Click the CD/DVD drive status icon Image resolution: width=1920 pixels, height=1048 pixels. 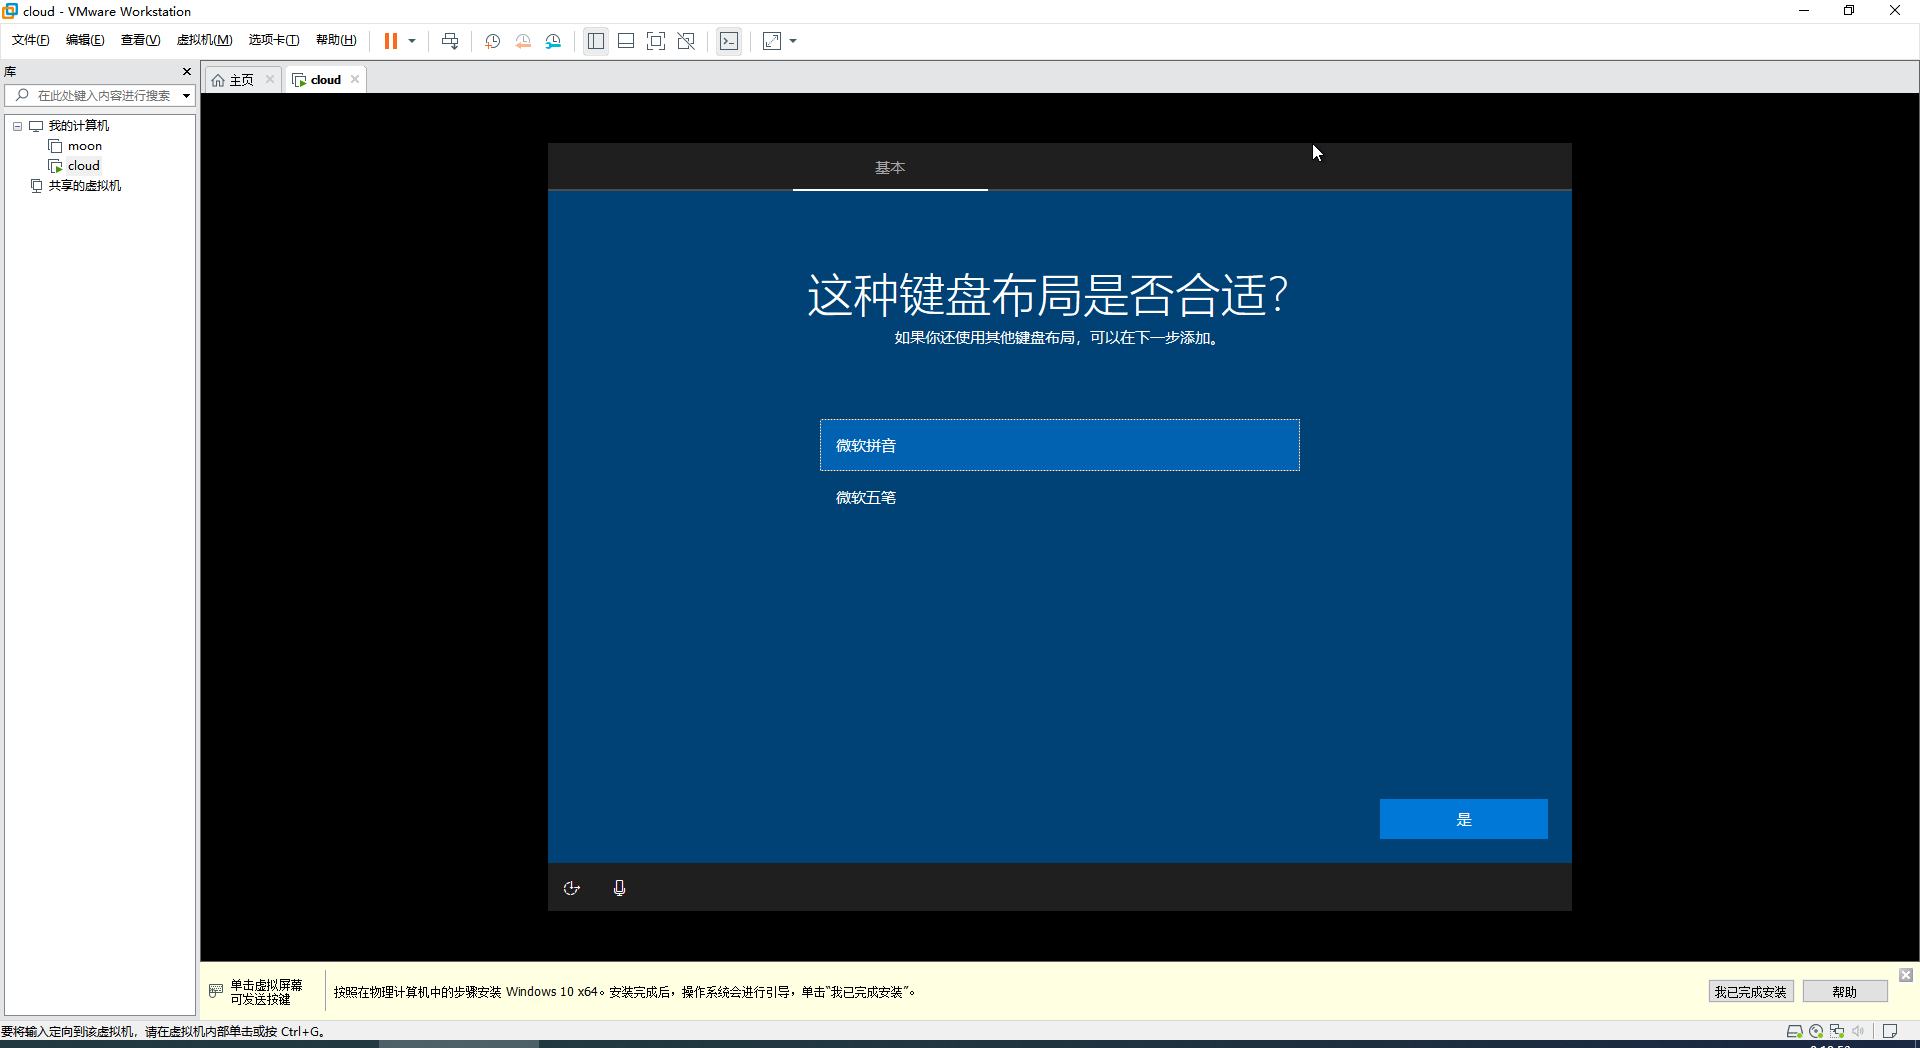pyautogui.click(x=1816, y=1031)
